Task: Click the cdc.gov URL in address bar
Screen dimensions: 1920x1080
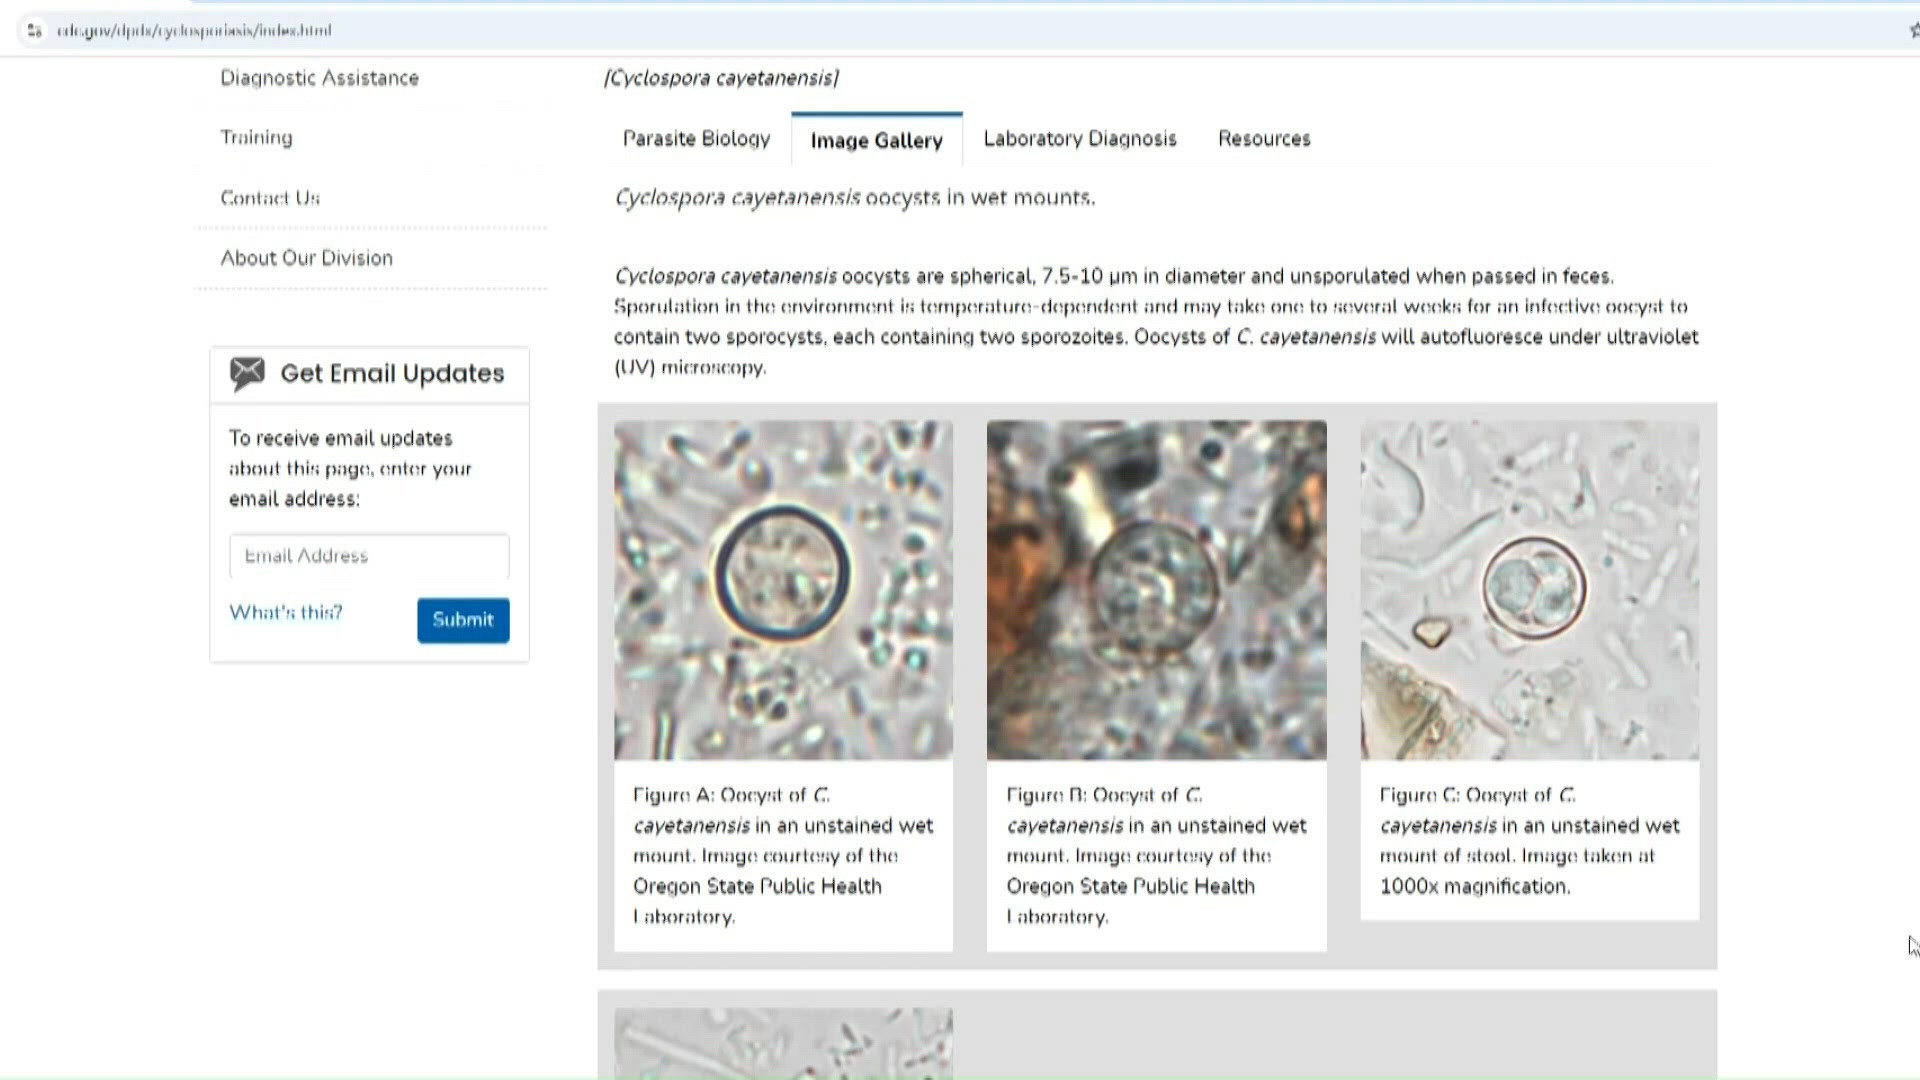Action: point(194,30)
